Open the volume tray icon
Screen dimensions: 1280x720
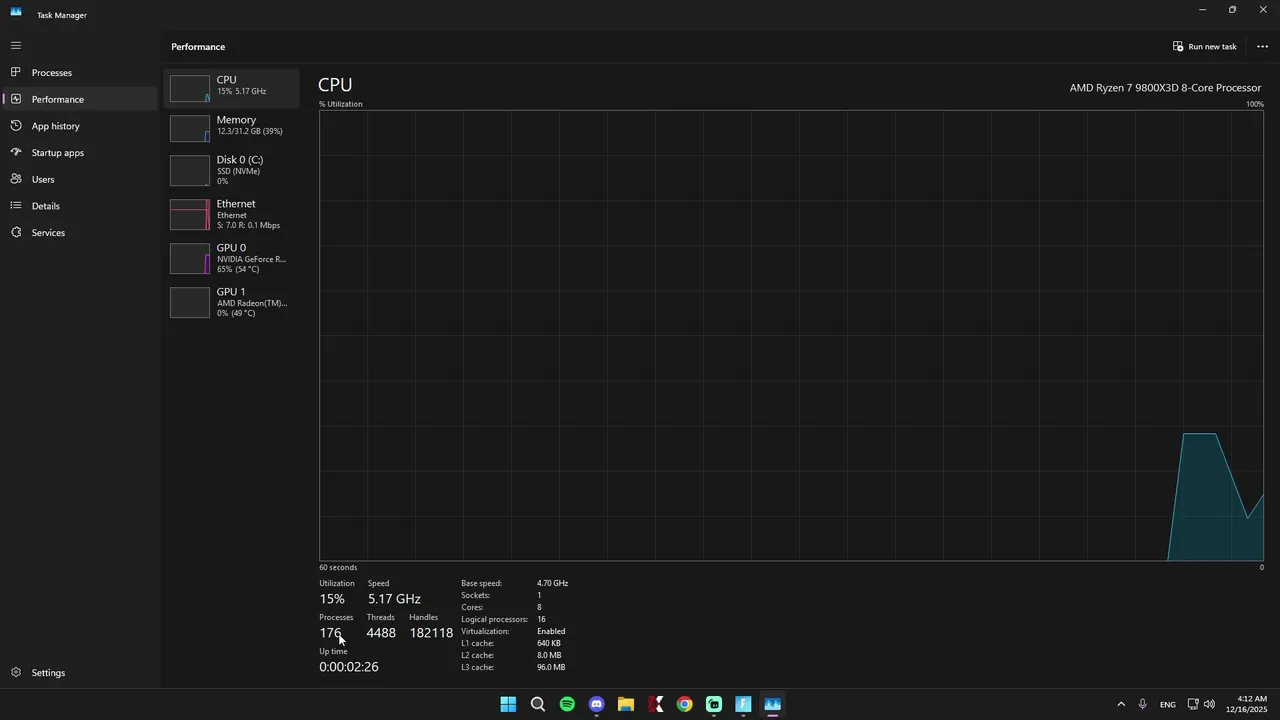(x=1210, y=704)
